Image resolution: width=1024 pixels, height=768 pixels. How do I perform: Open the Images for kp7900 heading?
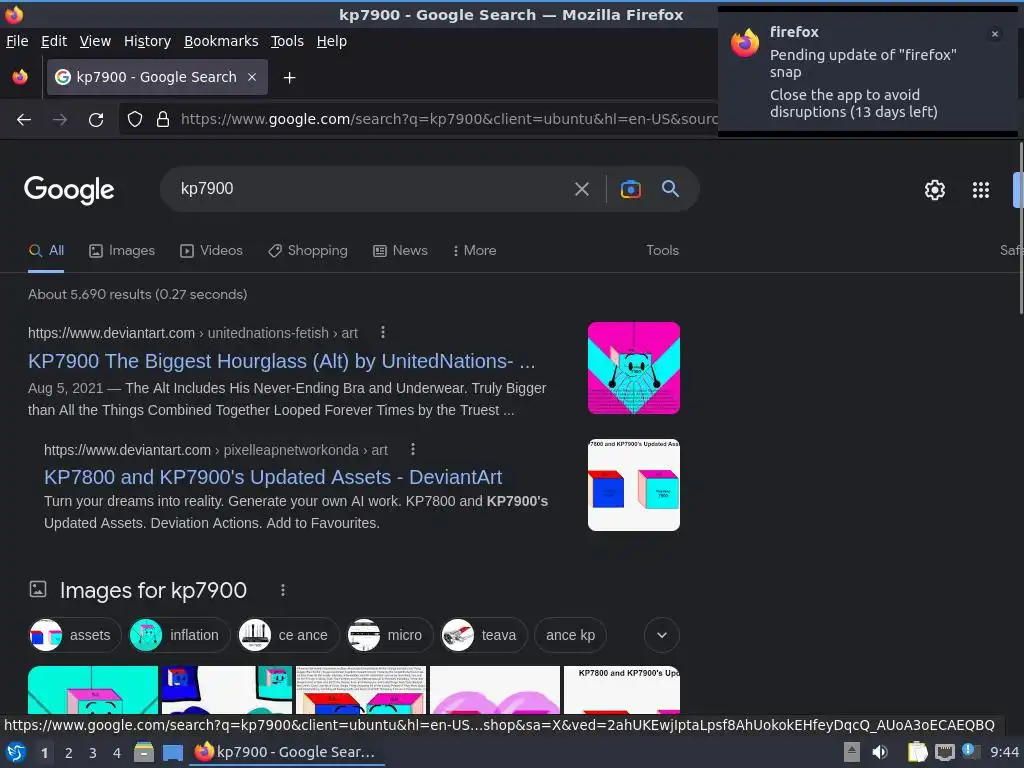[153, 590]
